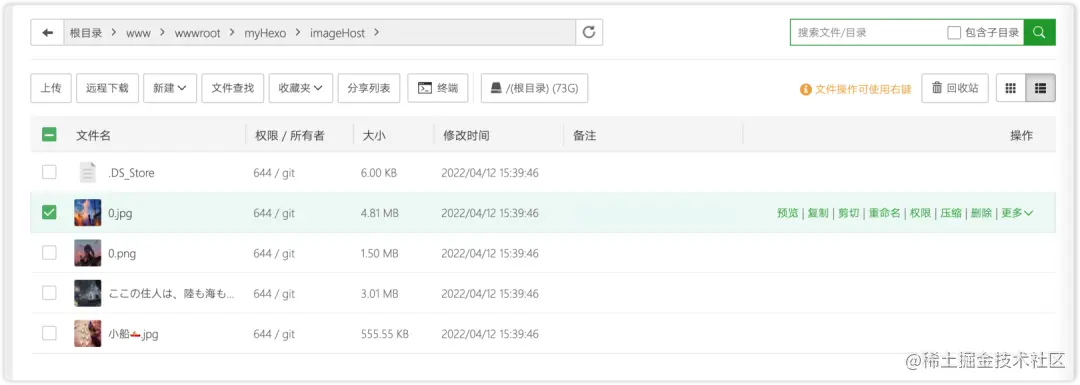Click 重命名 for 0.jpg

coord(884,213)
